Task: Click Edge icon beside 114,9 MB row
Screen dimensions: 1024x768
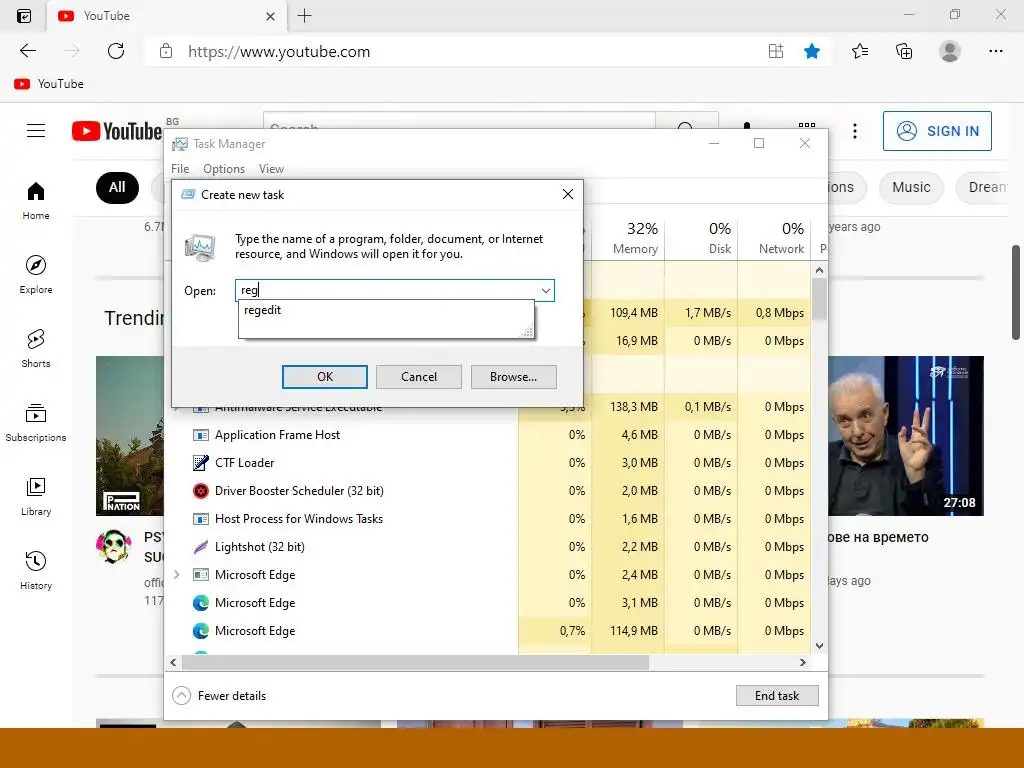Action: [x=200, y=631]
